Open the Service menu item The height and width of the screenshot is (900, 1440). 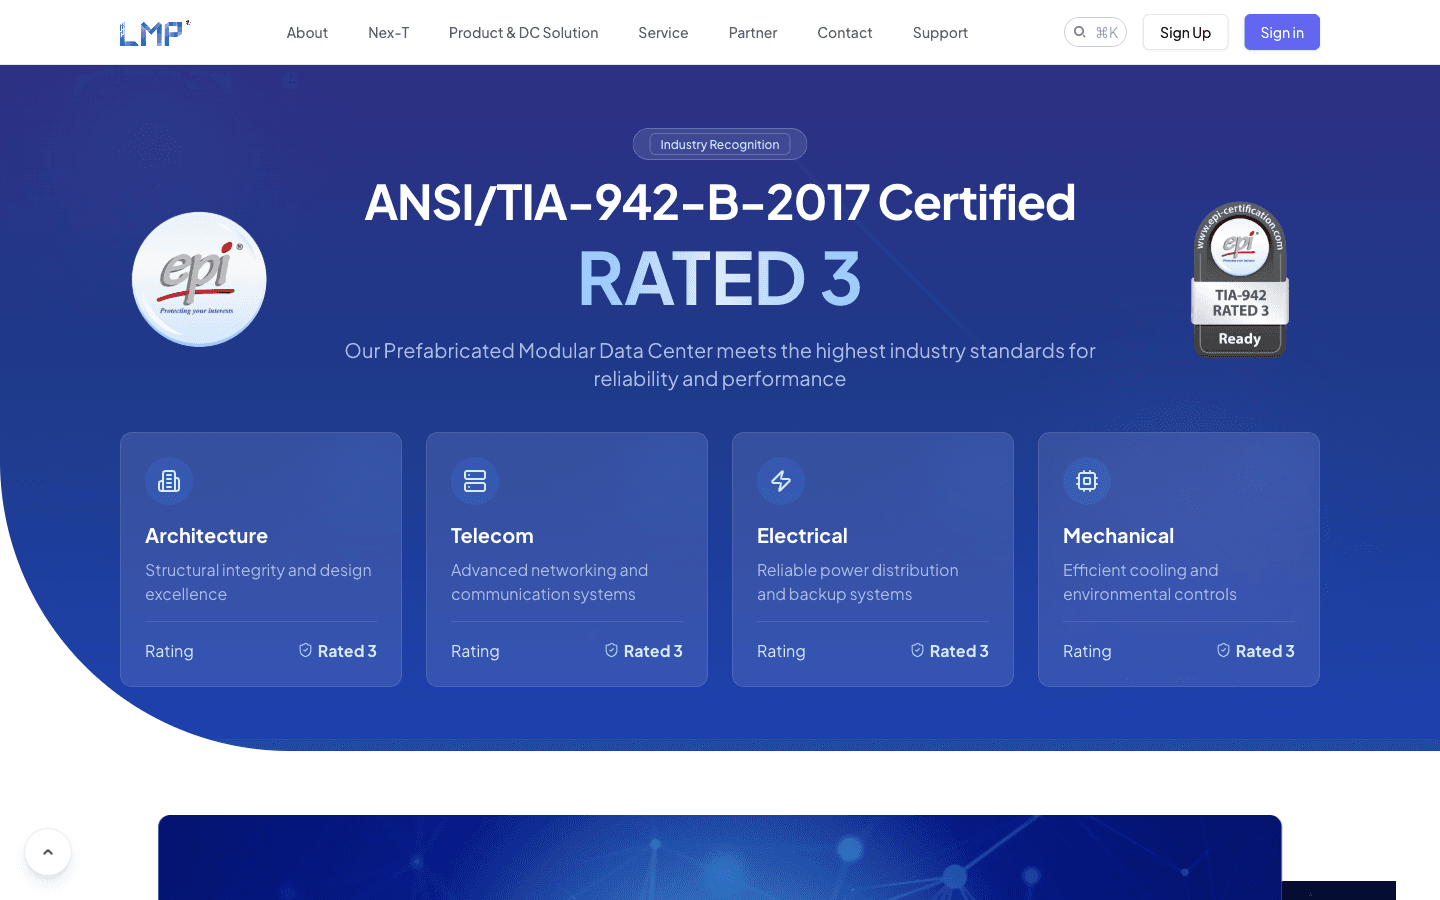(x=663, y=33)
